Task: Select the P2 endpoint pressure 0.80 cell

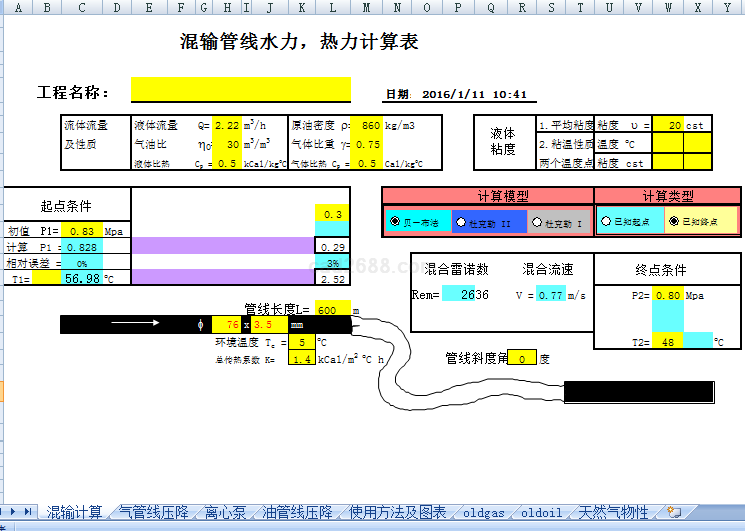Action: click(668, 295)
